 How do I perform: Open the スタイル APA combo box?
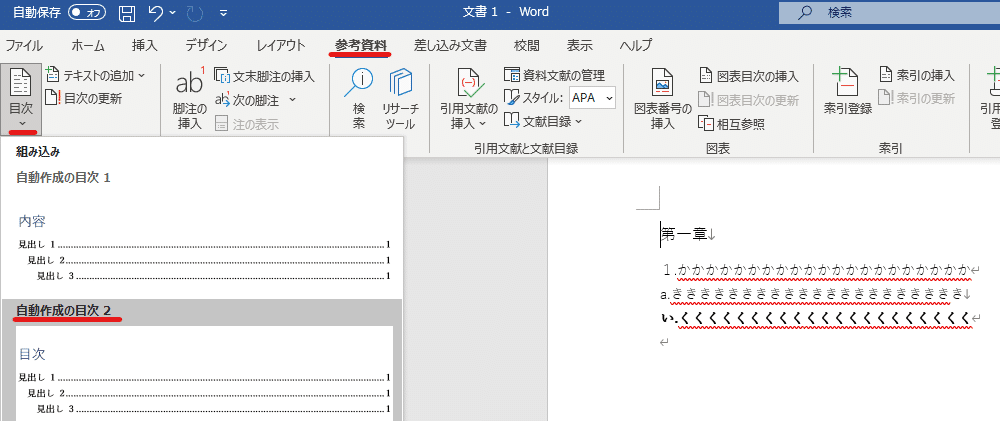(x=592, y=98)
